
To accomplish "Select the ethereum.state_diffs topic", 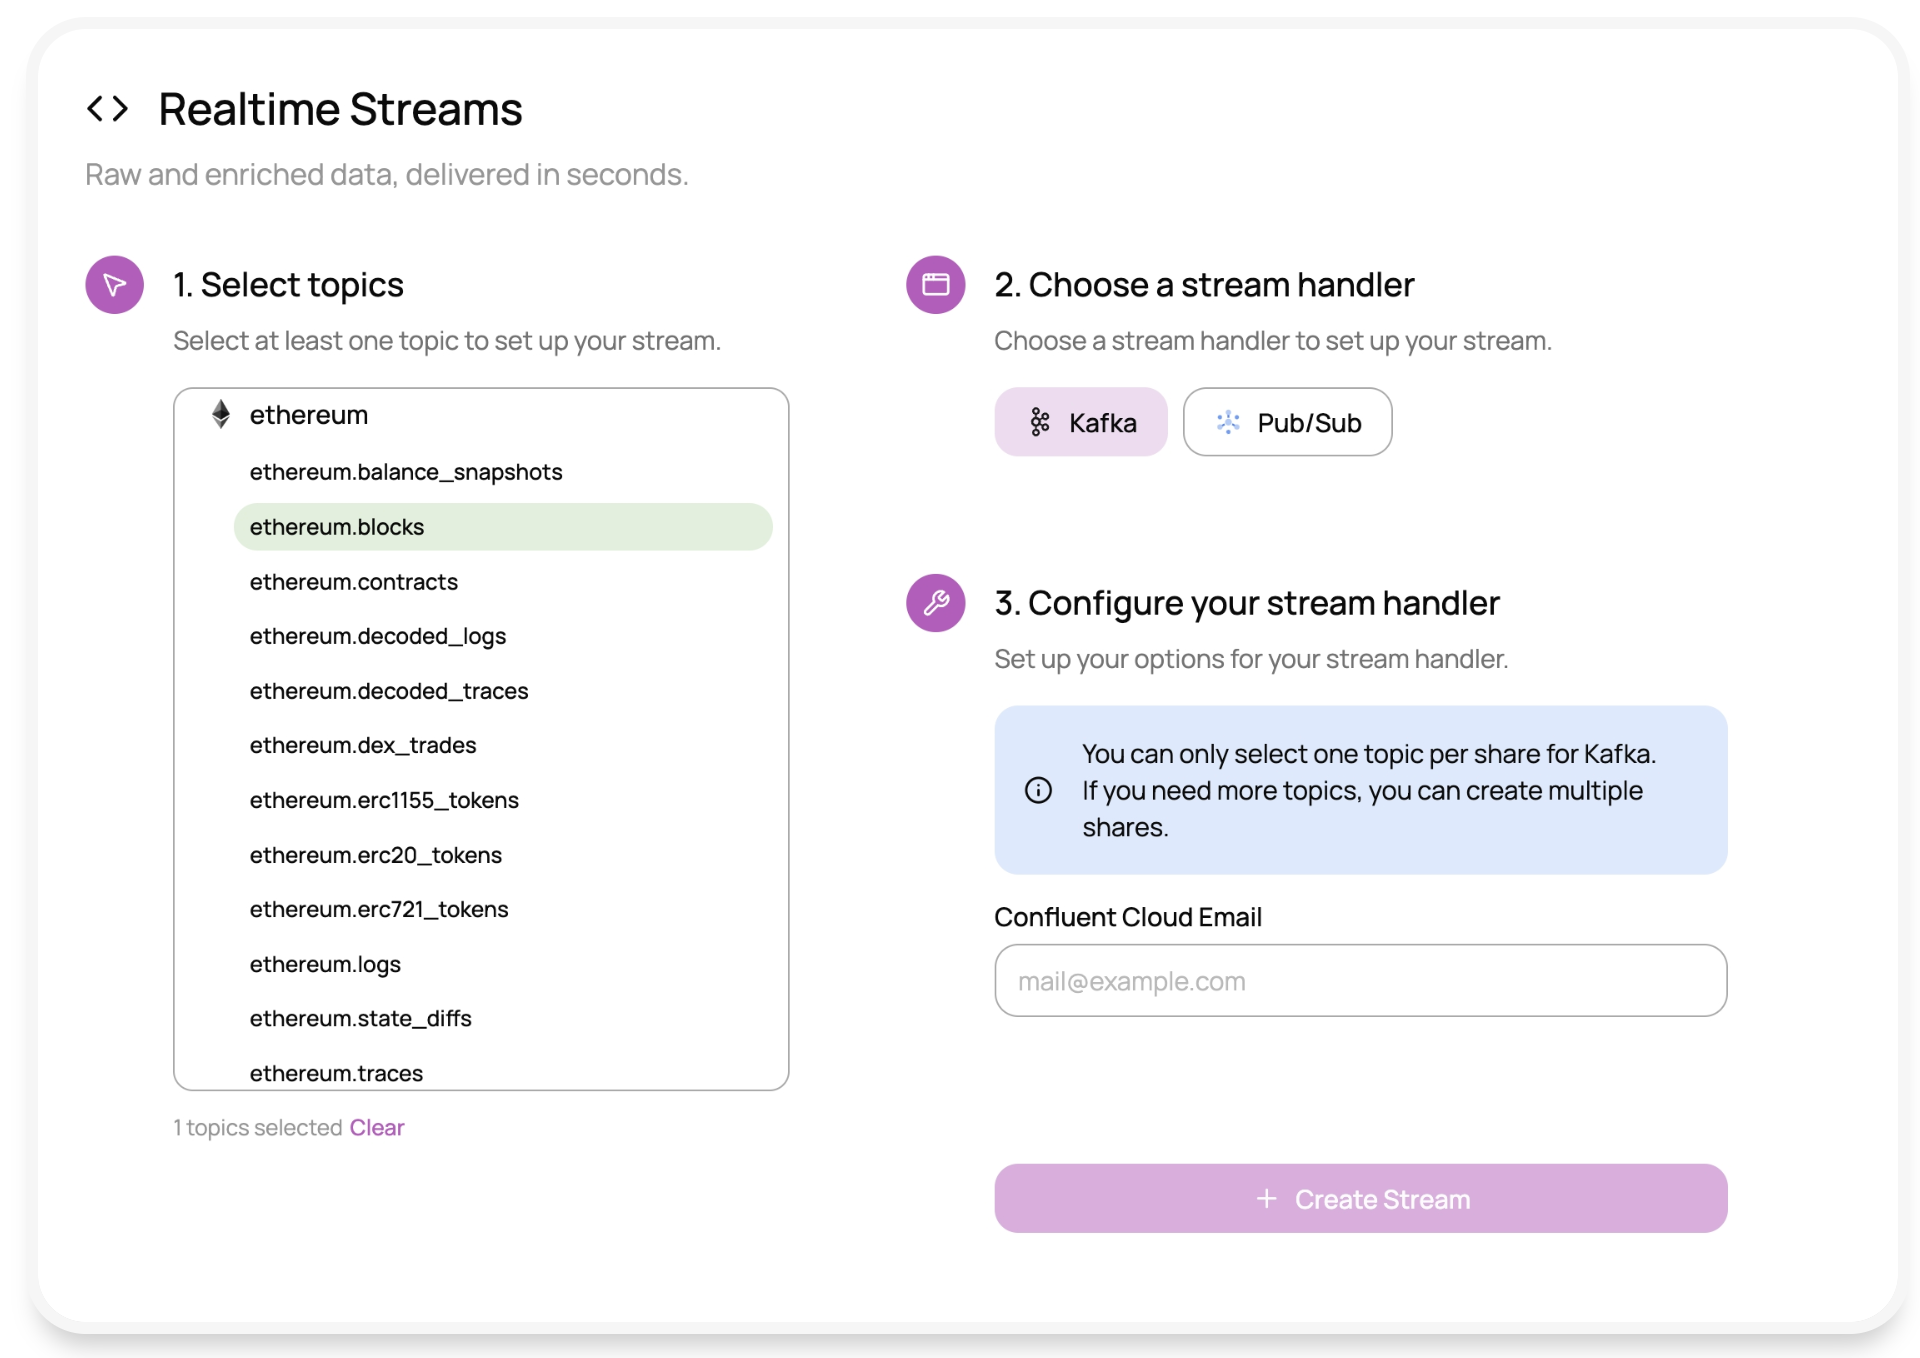I will [360, 1018].
